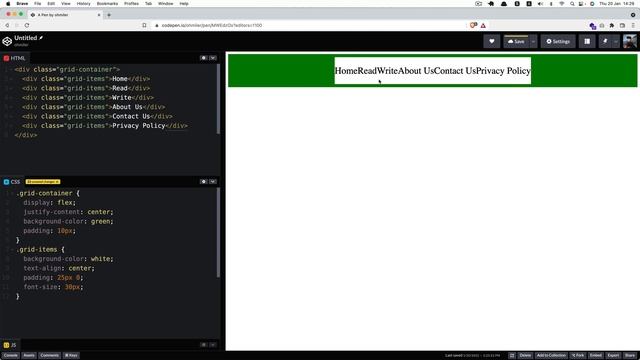Close the 'A Pen by' tab

(x=99, y=15)
